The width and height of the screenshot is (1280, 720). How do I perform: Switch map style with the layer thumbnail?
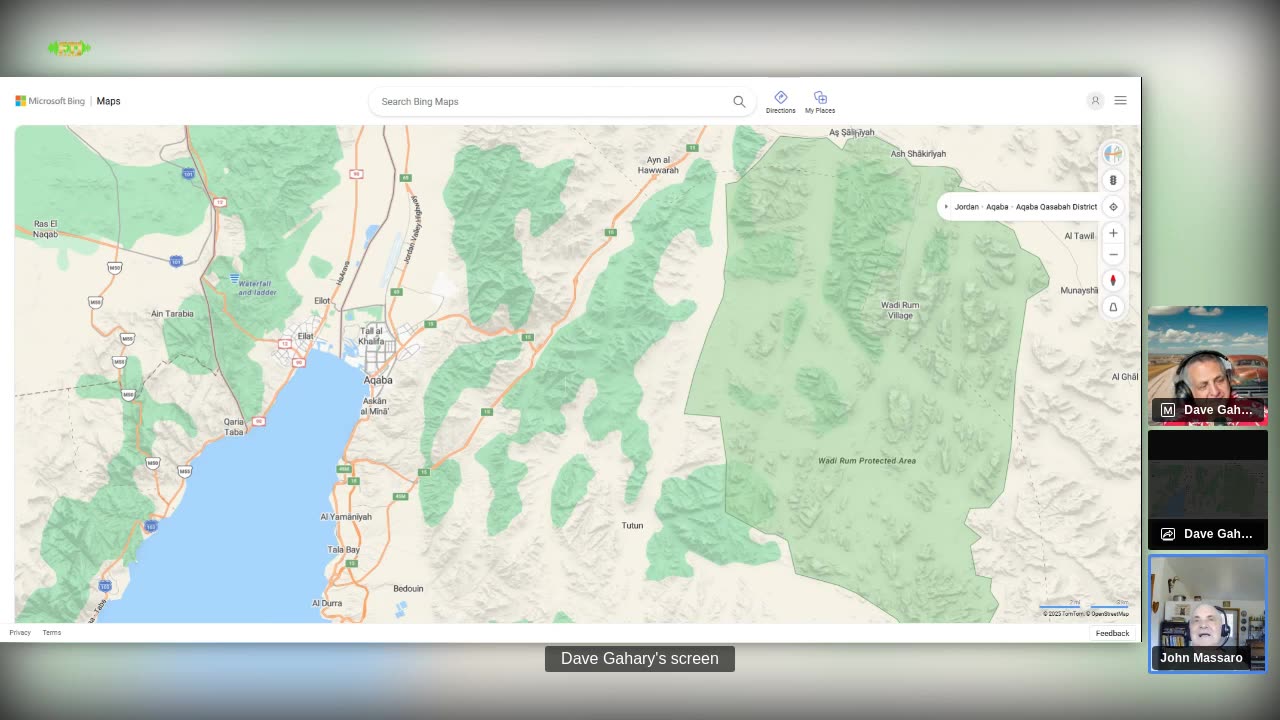point(1113,154)
